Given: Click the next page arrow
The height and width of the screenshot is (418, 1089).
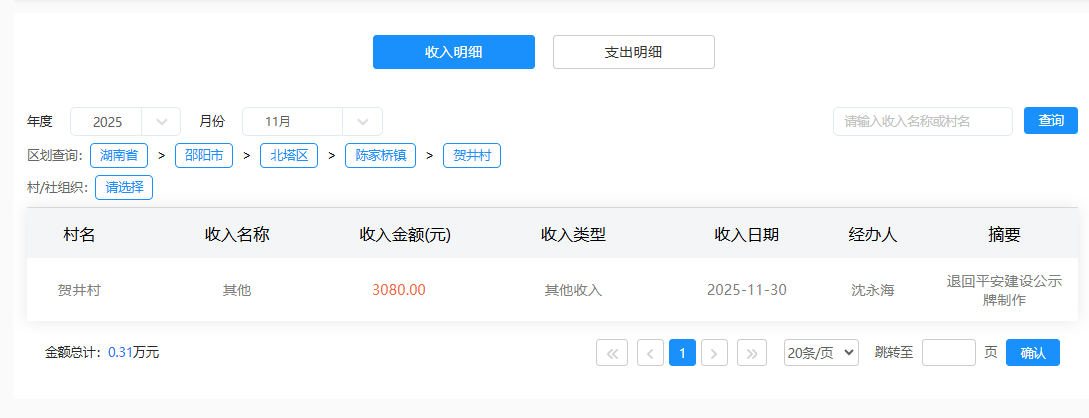Looking at the screenshot, I should (x=714, y=353).
